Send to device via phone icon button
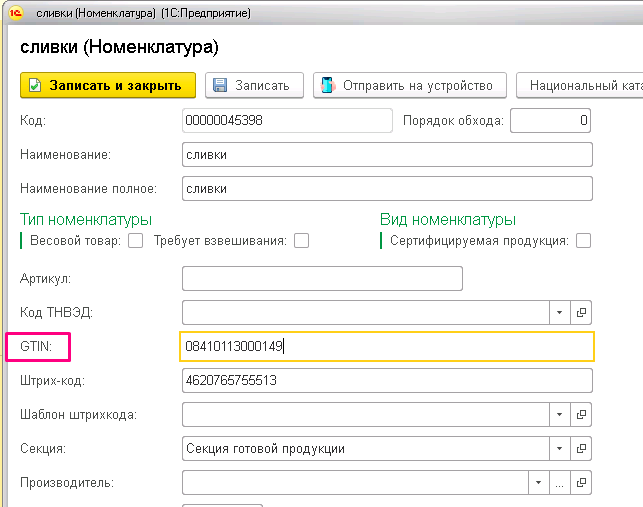 point(410,85)
